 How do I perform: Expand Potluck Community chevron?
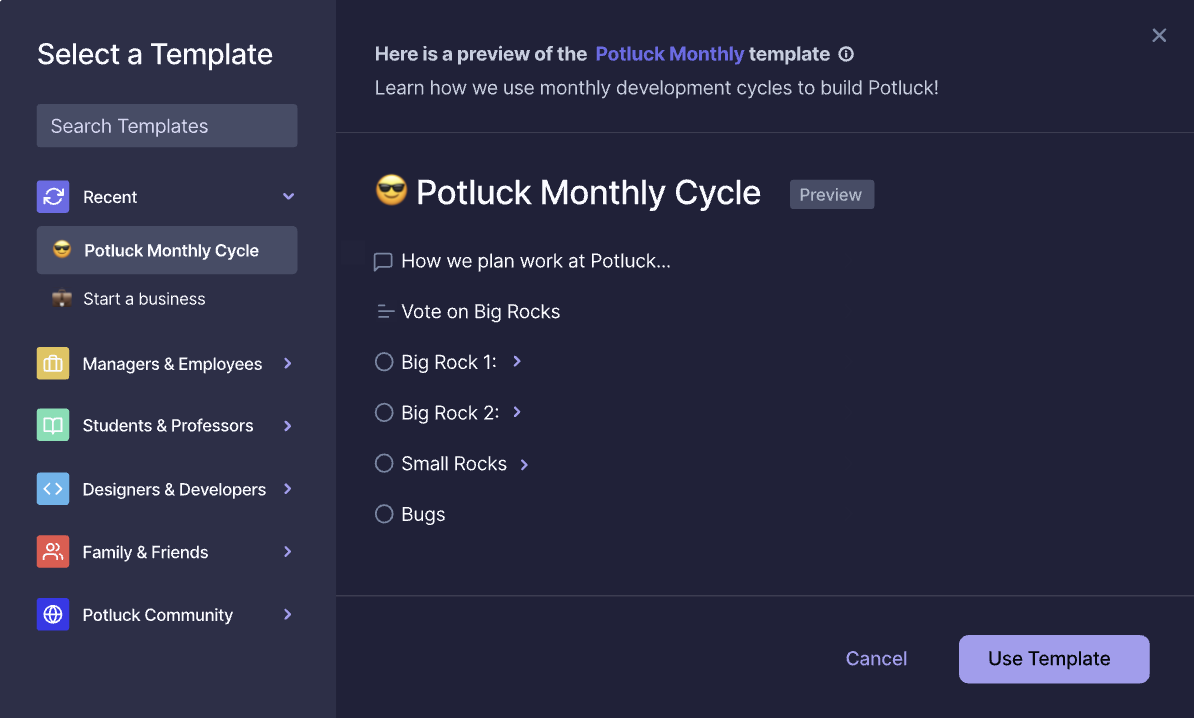click(288, 614)
